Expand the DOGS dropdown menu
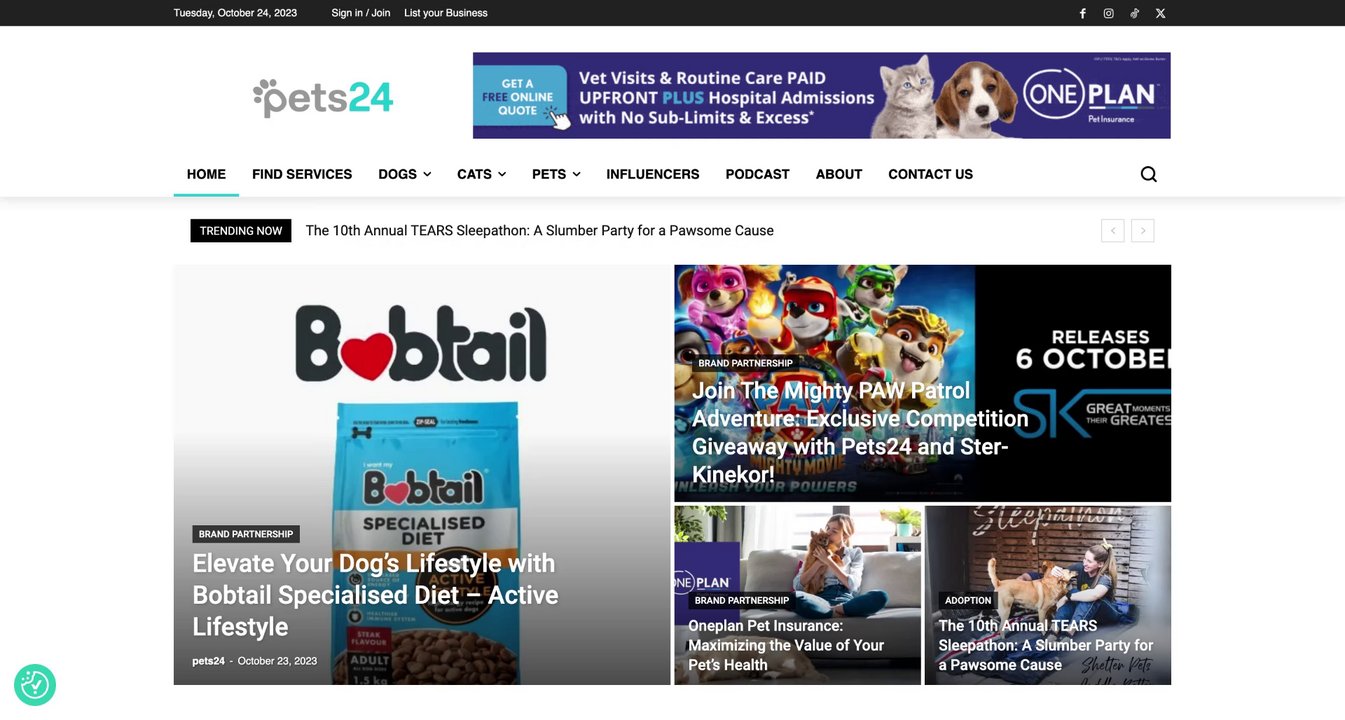Viewport: 1345px width, 720px height. [404, 174]
